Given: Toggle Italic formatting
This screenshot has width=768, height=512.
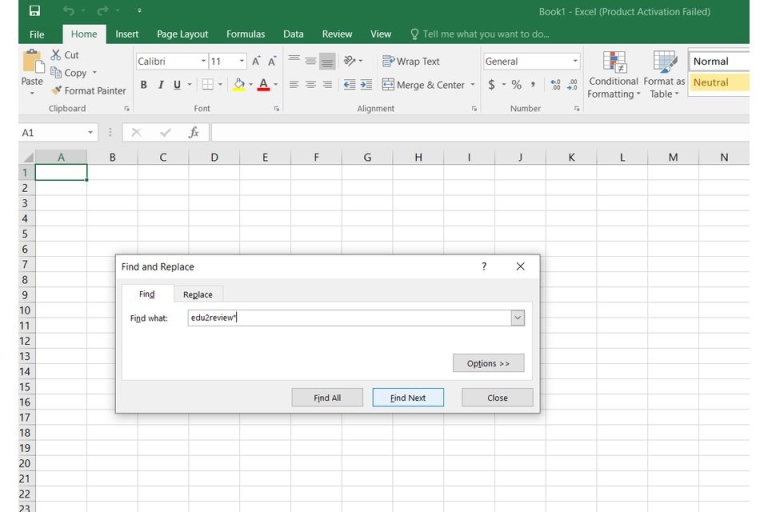Looking at the screenshot, I should (x=161, y=85).
